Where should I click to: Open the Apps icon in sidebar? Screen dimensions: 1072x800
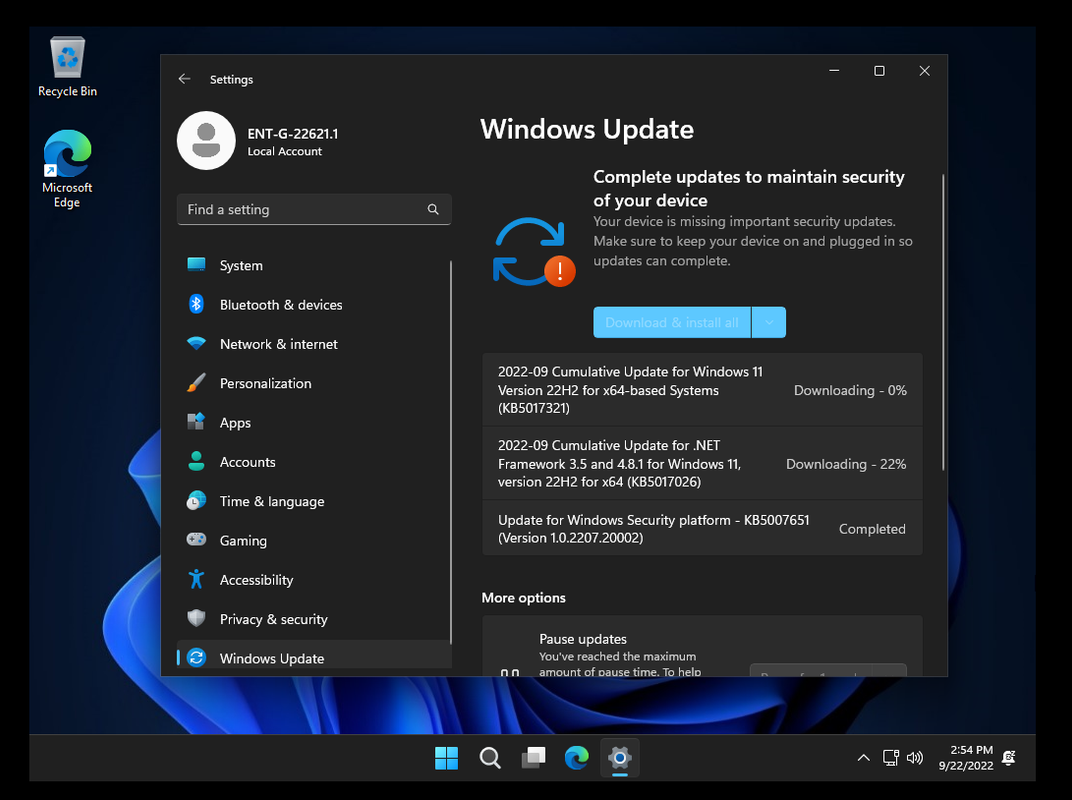[x=196, y=422]
